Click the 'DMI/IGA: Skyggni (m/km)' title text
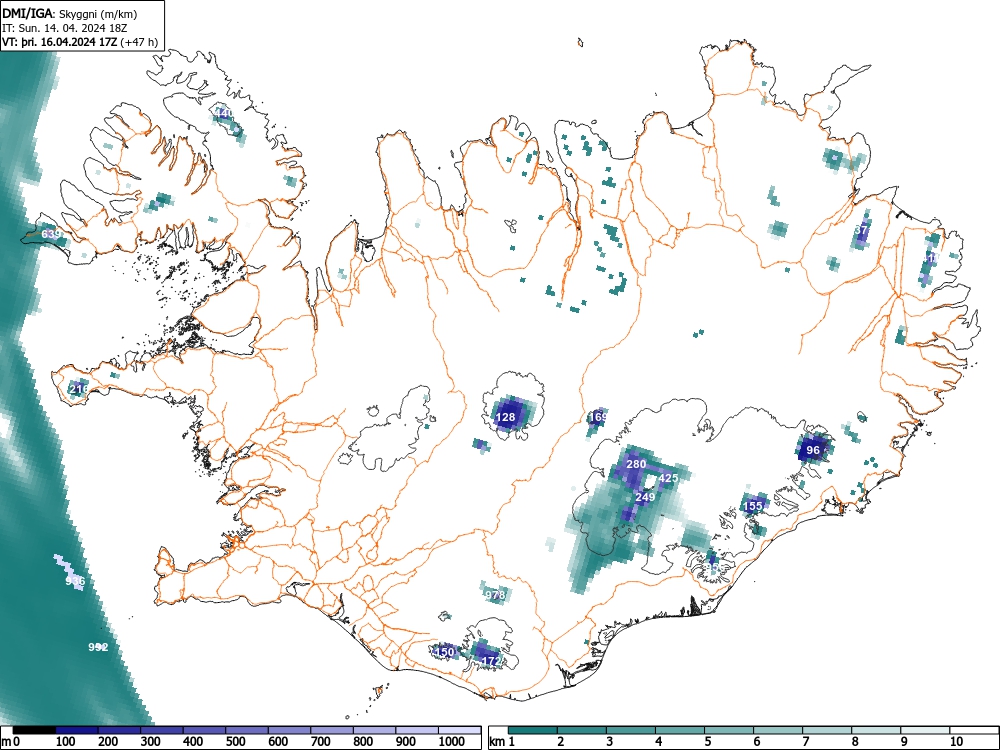 point(70,13)
